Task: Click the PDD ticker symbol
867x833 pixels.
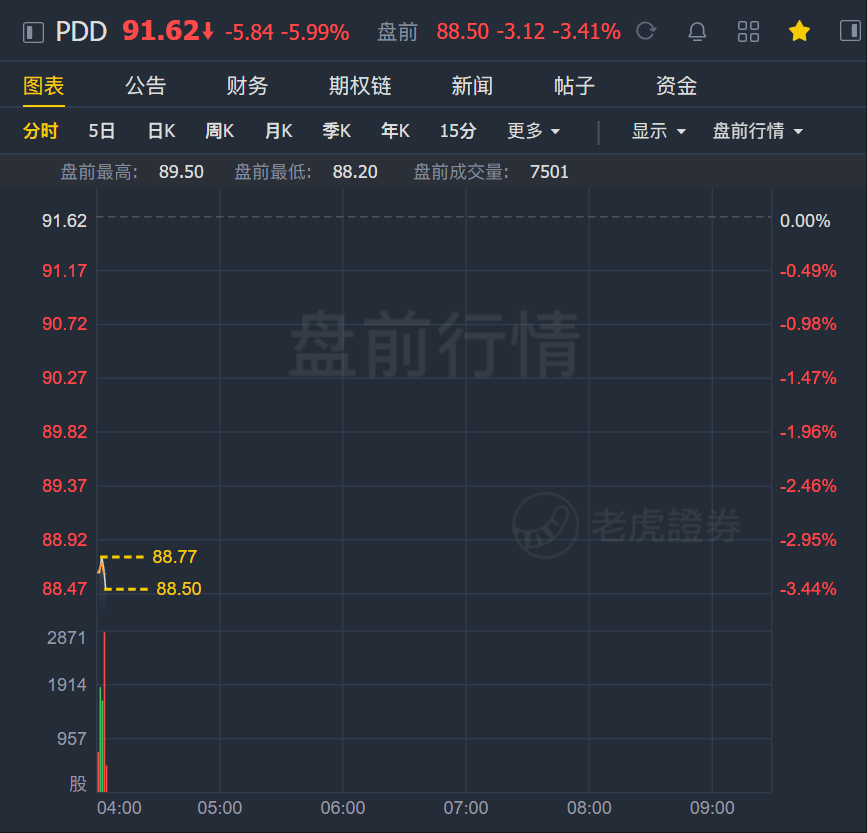Action: [x=81, y=32]
